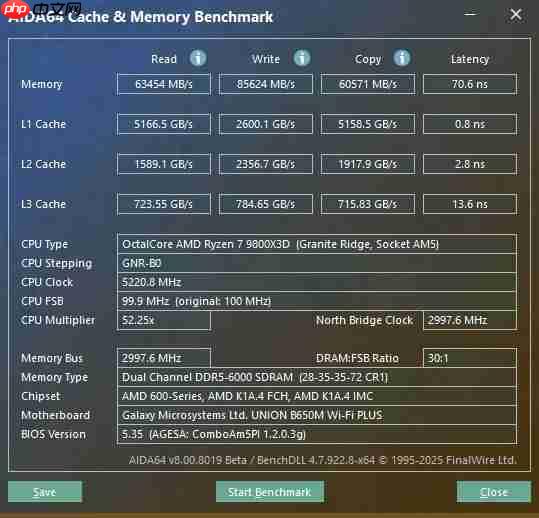This screenshot has height=518, width=539.
Task: Click L3 Cache latency 13.6 ns
Action: (x=470, y=204)
